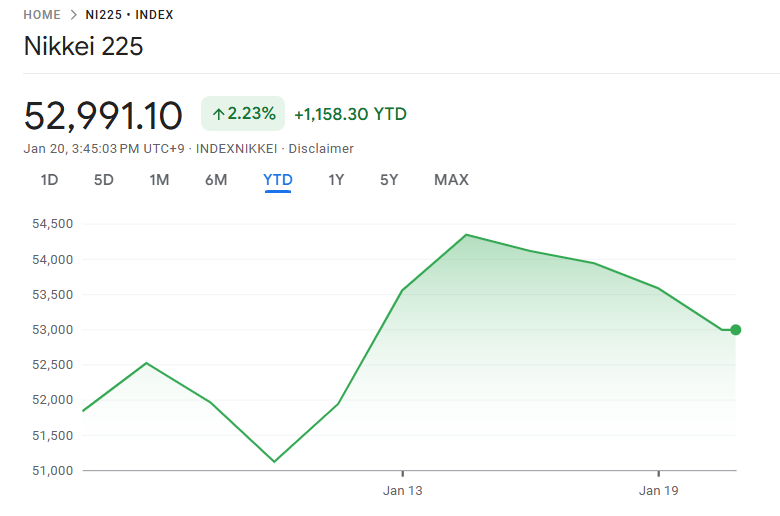This screenshot has height=516, width=780.
Task: Switch chart to 1D range
Action: click(49, 180)
